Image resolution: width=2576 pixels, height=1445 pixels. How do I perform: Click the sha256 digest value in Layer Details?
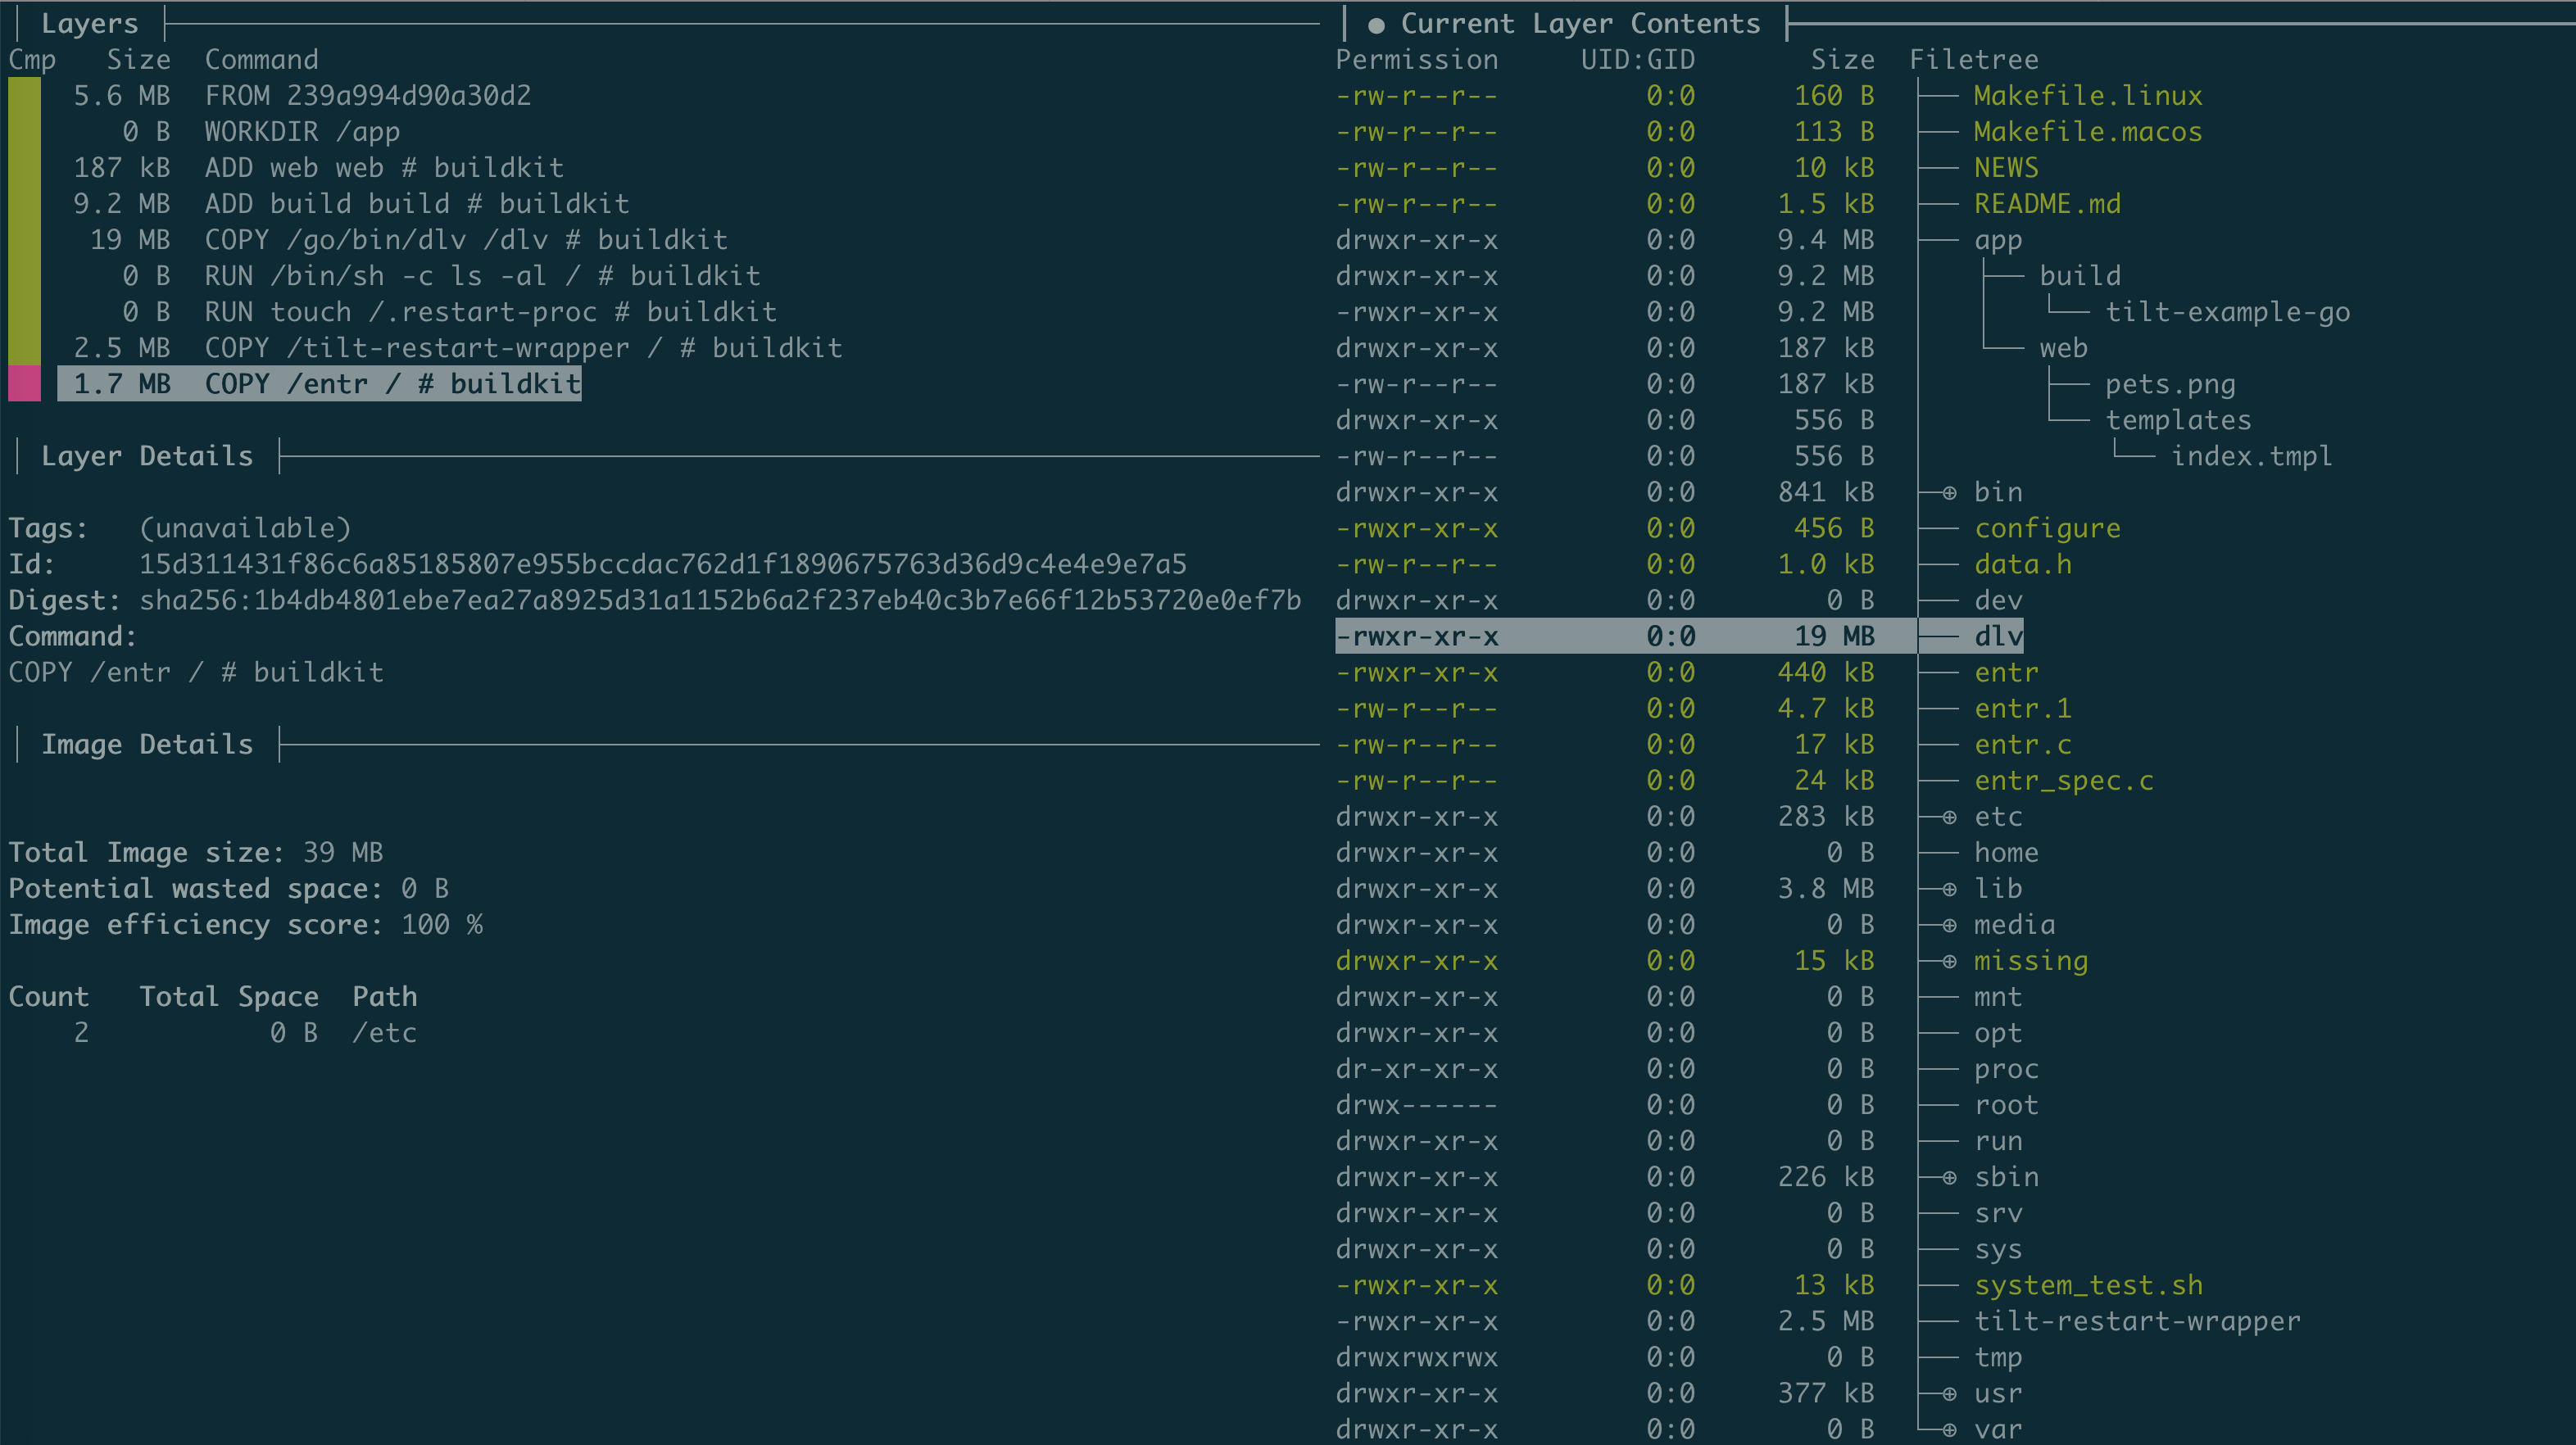720,600
